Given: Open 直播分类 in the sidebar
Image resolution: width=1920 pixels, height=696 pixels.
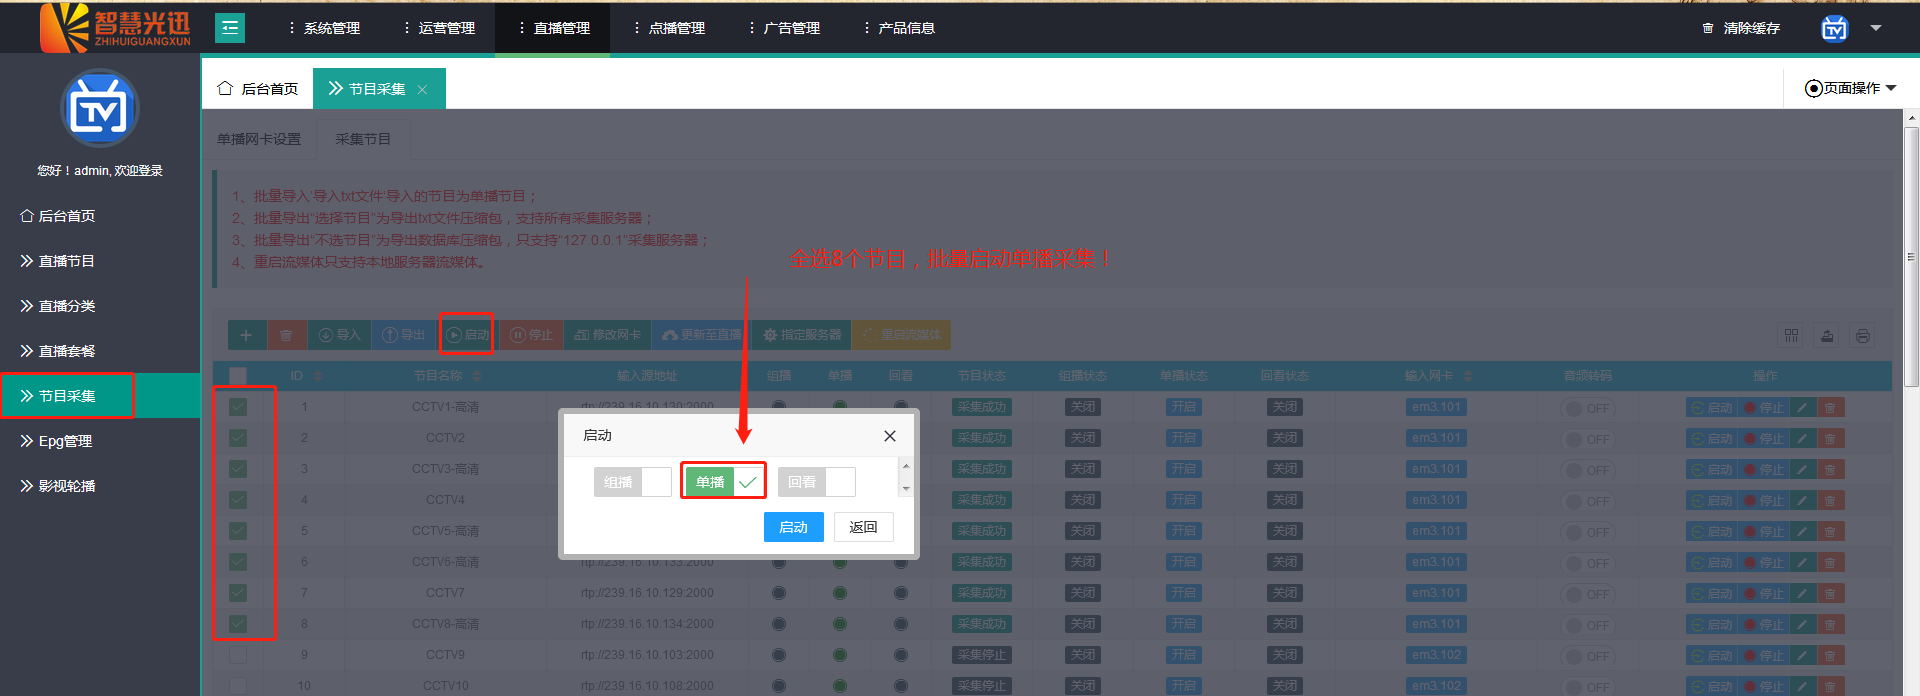Looking at the screenshot, I should (100, 306).
